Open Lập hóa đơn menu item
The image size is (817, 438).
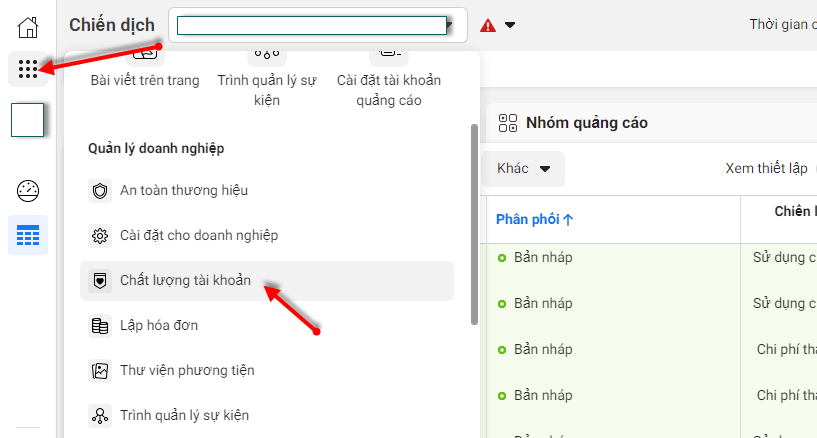(x=267, y=326)
